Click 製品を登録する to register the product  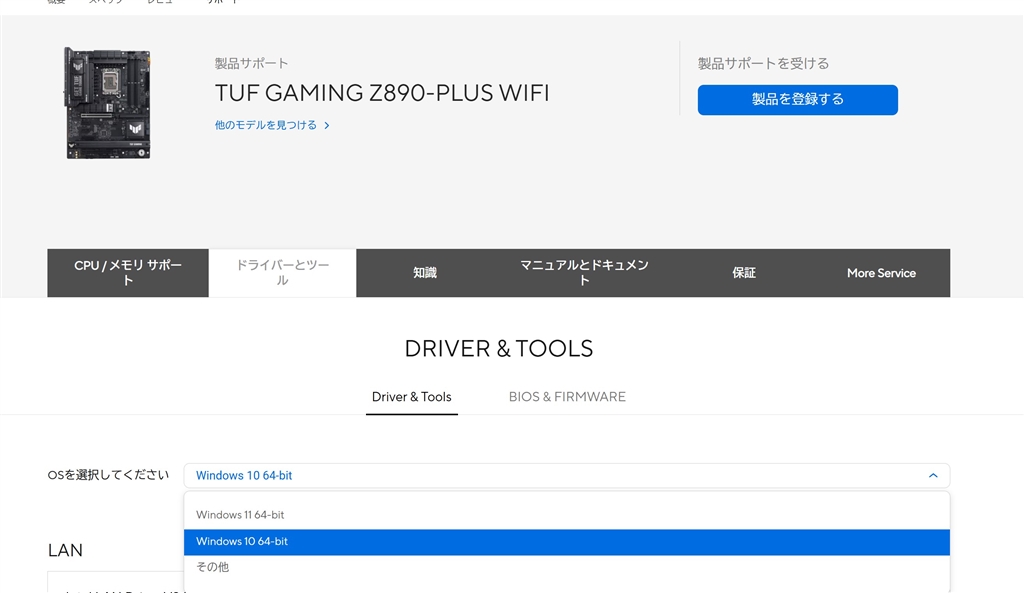pos(797,100)
